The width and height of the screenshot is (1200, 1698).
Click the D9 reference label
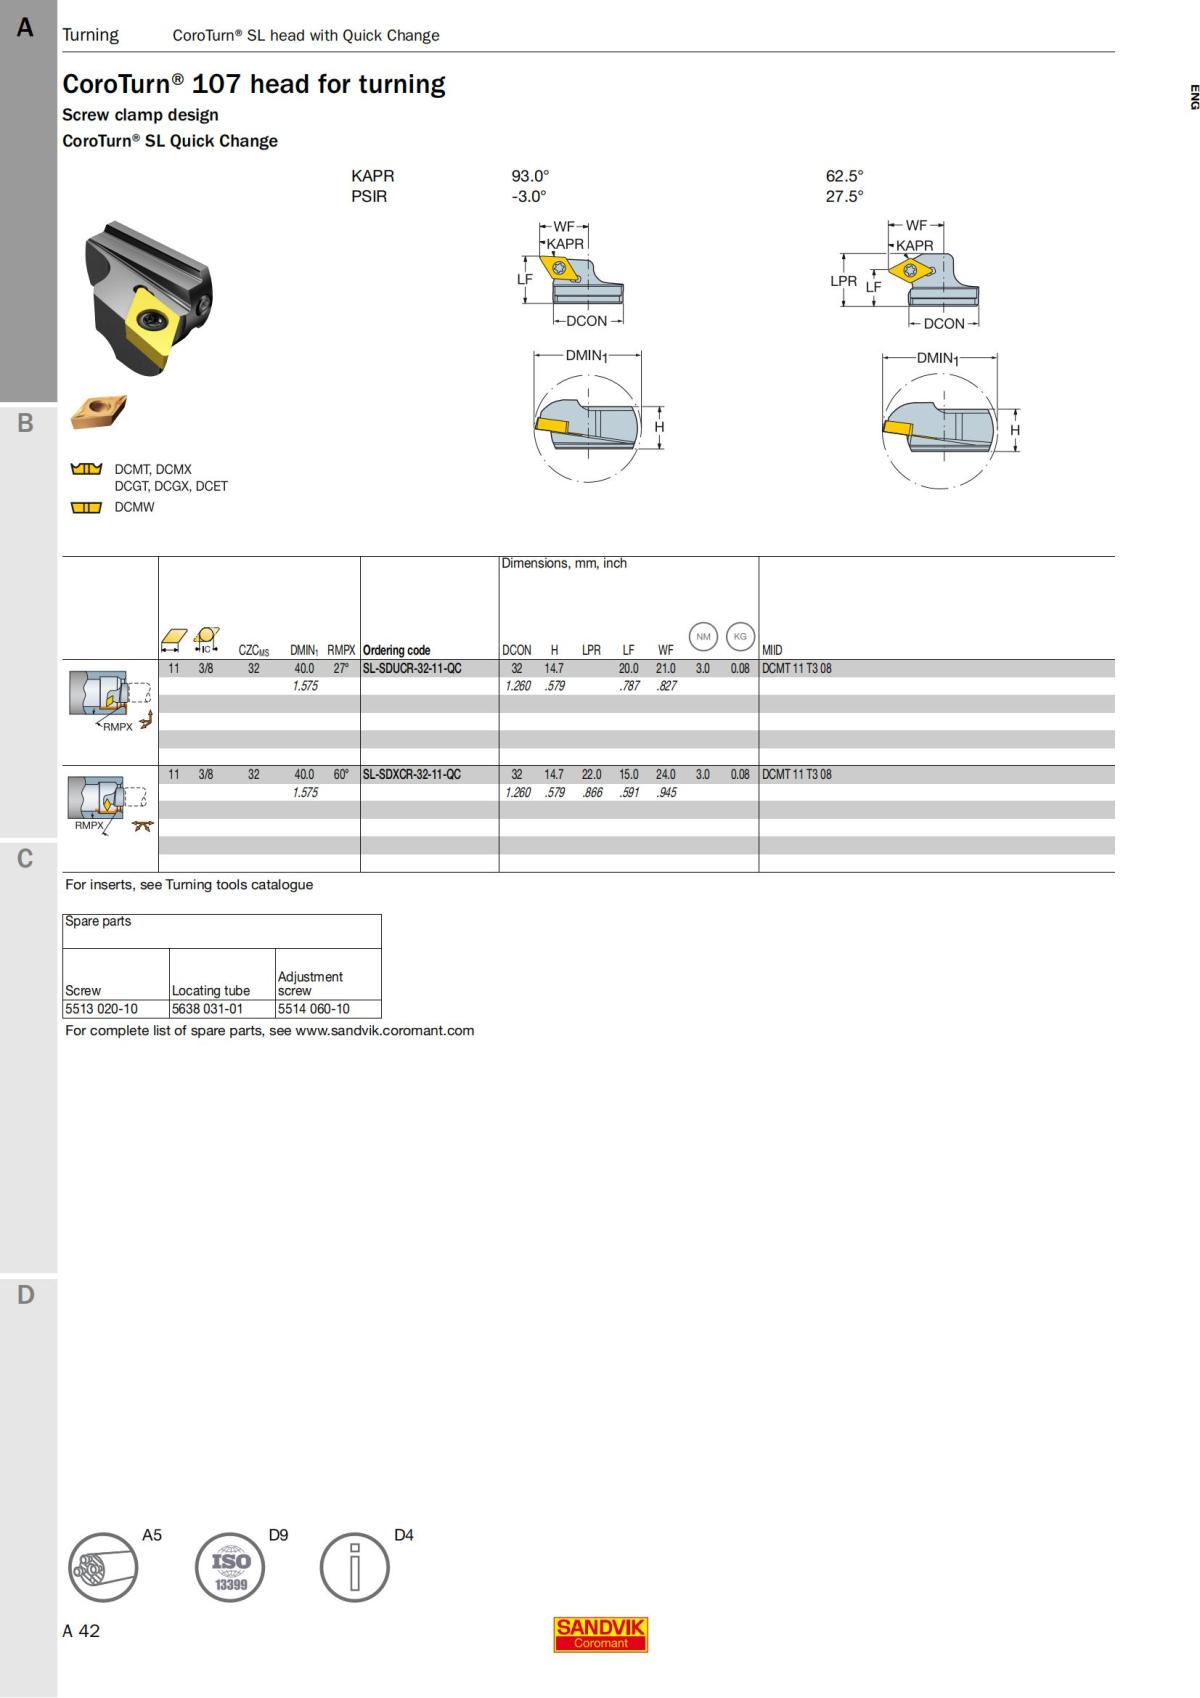coord(278,1534)
